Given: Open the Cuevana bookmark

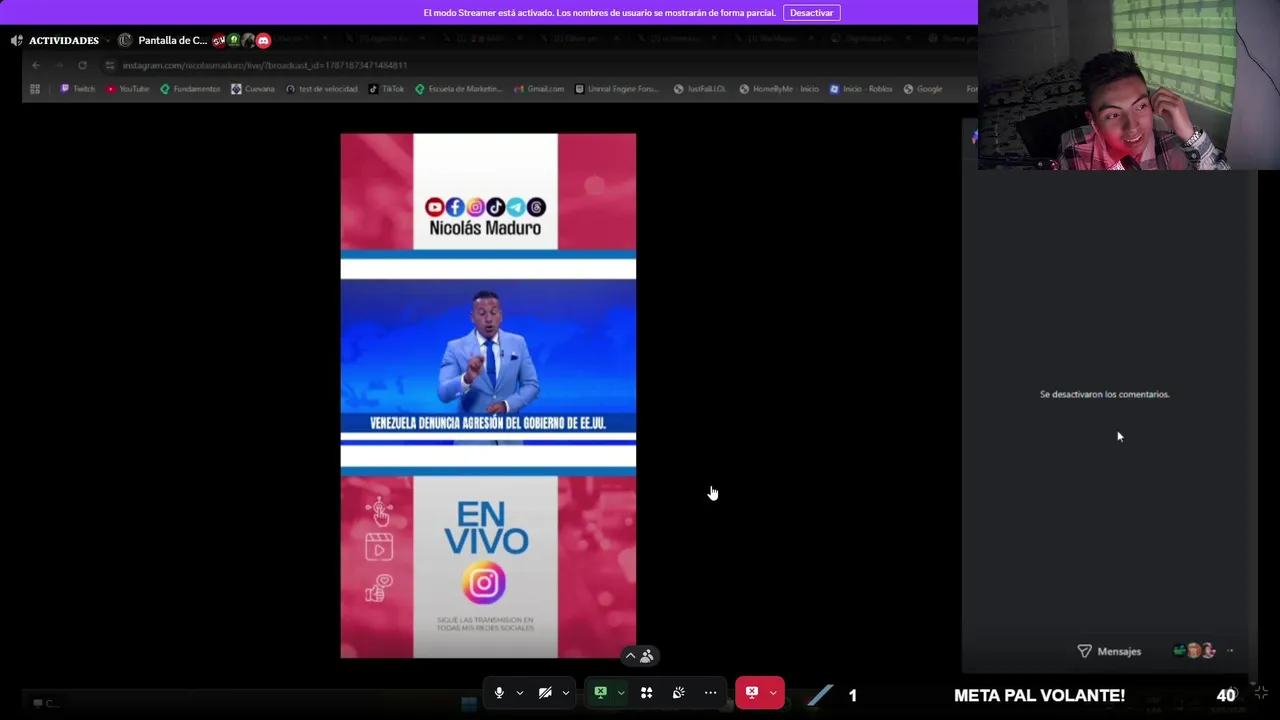Looking at the screenshot, I should tap(253, 89).
